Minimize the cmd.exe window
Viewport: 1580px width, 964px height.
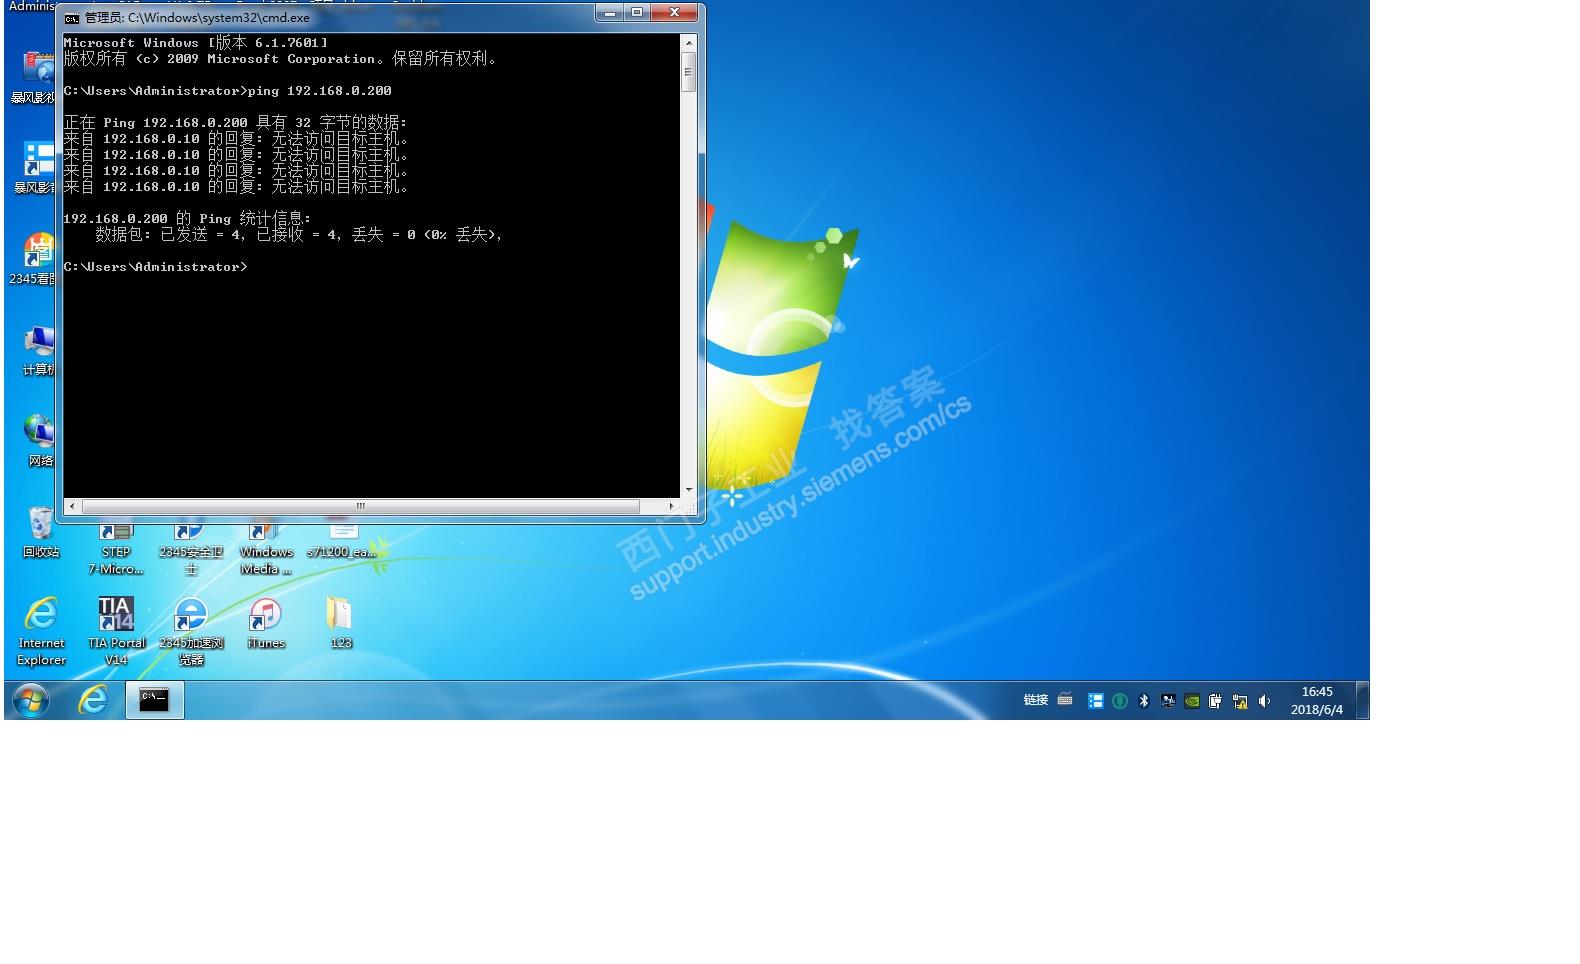[x=609, y=13]
